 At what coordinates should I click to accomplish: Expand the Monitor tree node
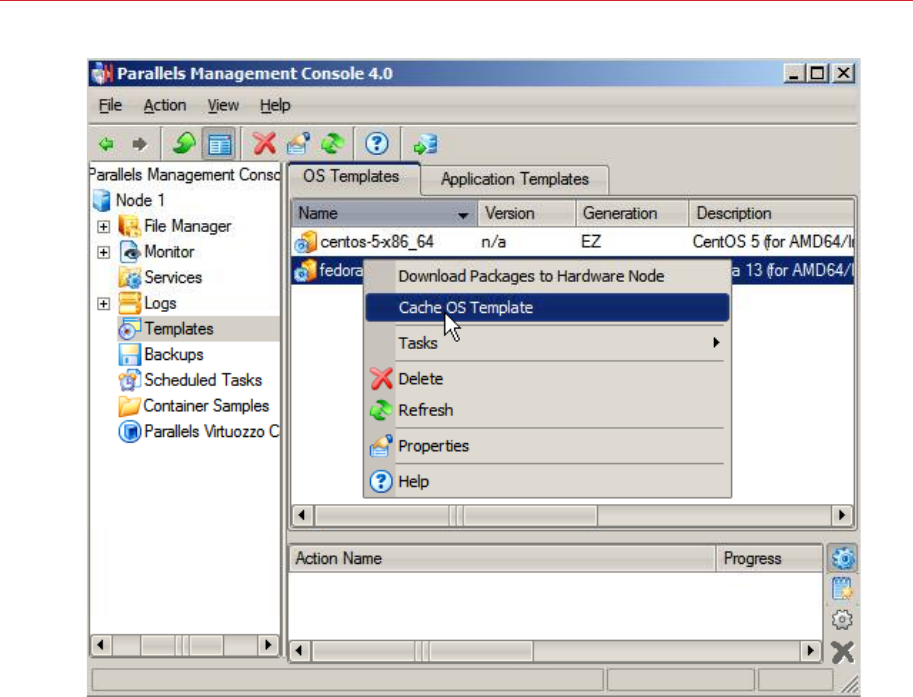click(x=104, y=252)
